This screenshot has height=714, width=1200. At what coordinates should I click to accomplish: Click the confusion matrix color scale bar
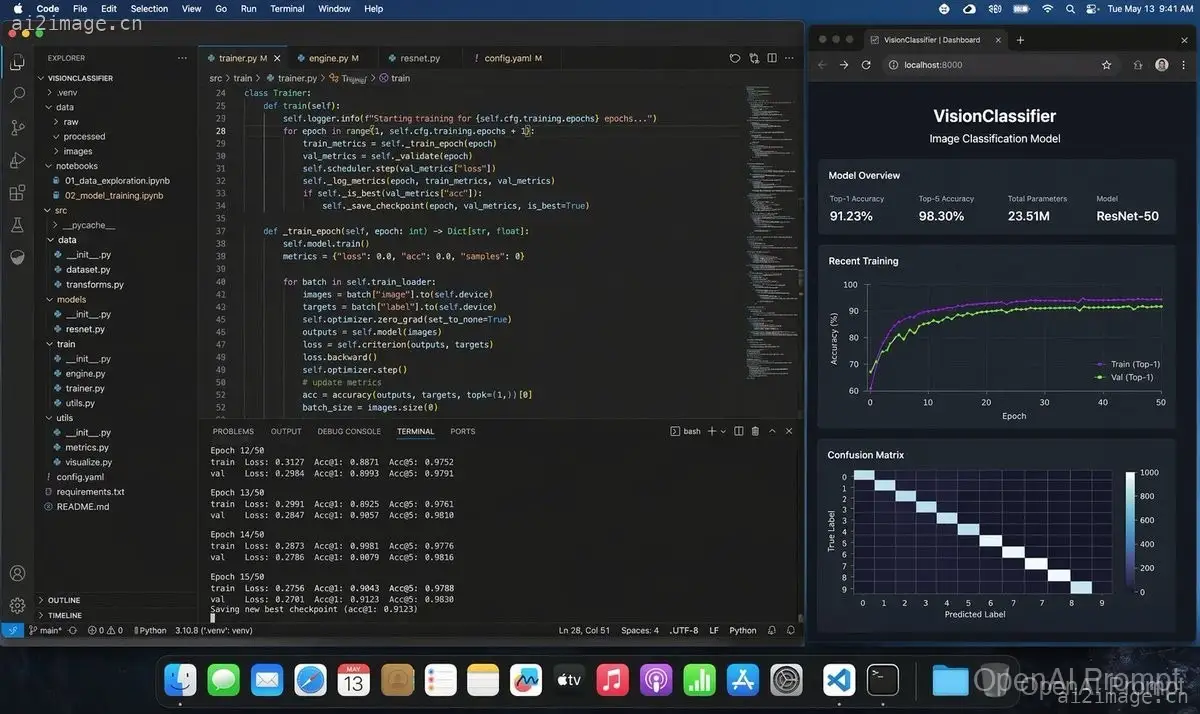(x=1130, y=532)
